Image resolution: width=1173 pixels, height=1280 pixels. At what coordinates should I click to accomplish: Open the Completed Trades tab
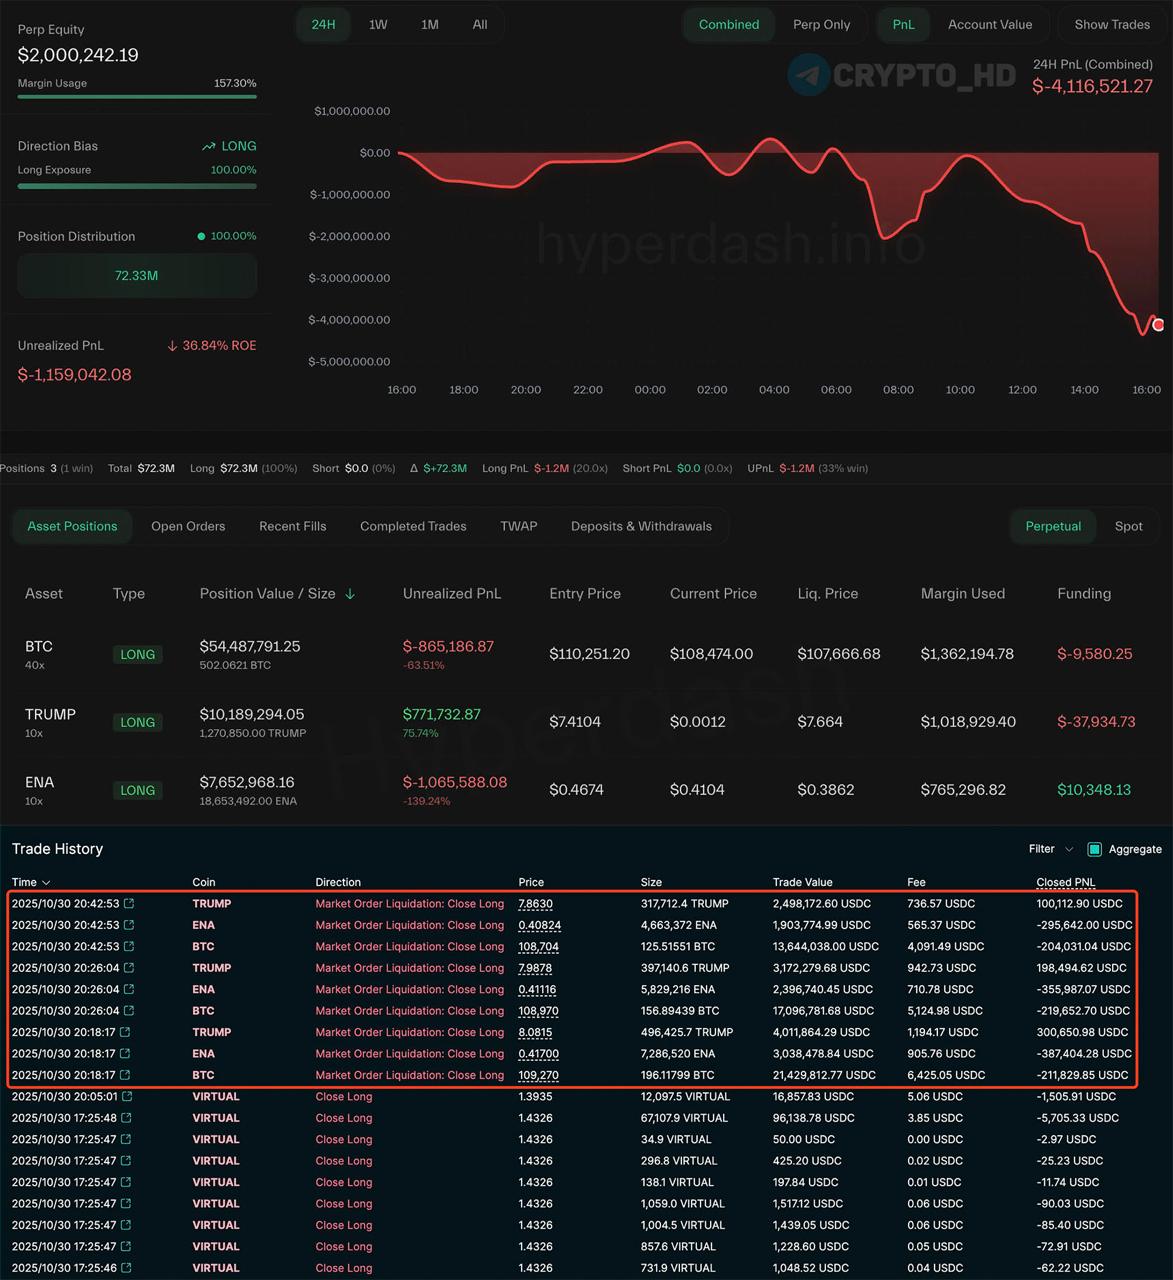[413, 526]
